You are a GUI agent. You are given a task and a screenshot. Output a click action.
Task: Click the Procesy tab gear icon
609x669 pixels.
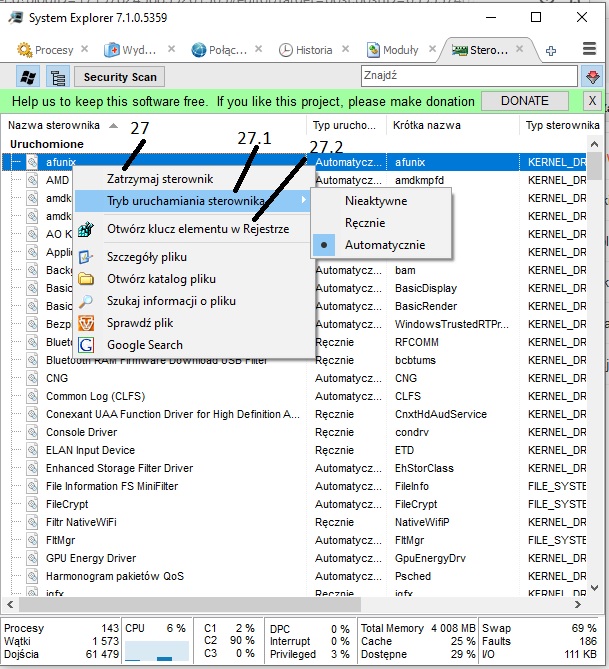click(x=24, y=50)
